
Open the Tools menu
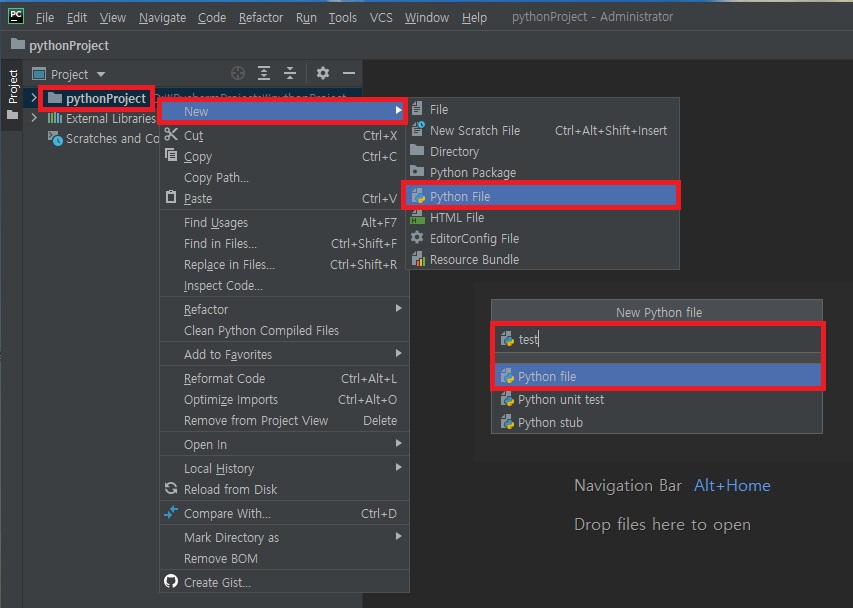[343, 17]
